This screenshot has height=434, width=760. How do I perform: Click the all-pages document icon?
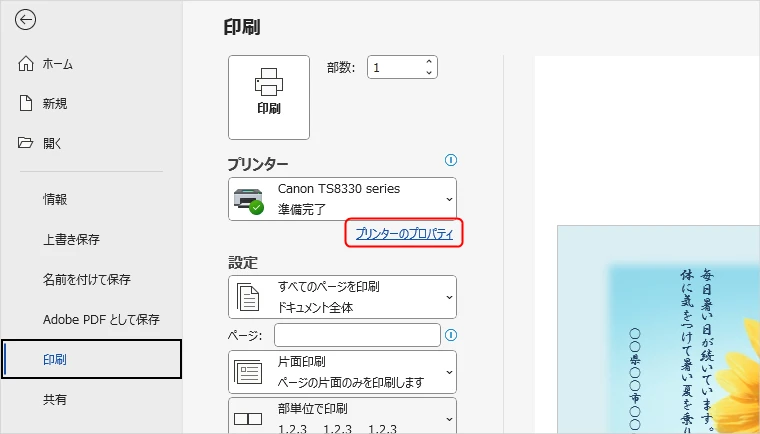pos(248,297)
